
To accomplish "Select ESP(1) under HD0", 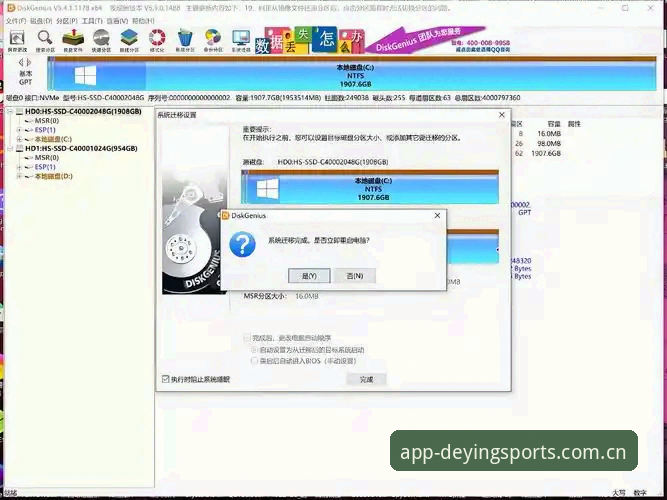I will [45, 130].
